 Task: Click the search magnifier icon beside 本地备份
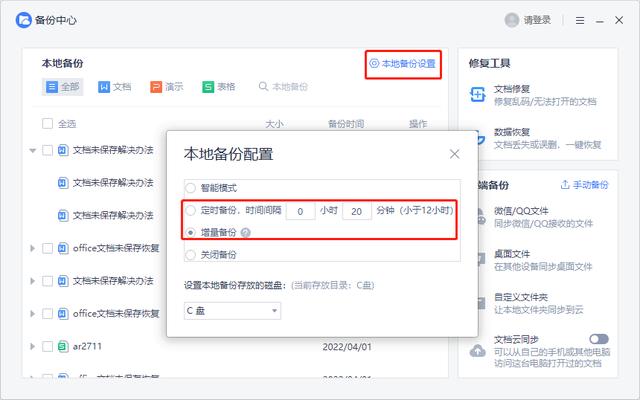pyautogui.click(x=263, y=87)
